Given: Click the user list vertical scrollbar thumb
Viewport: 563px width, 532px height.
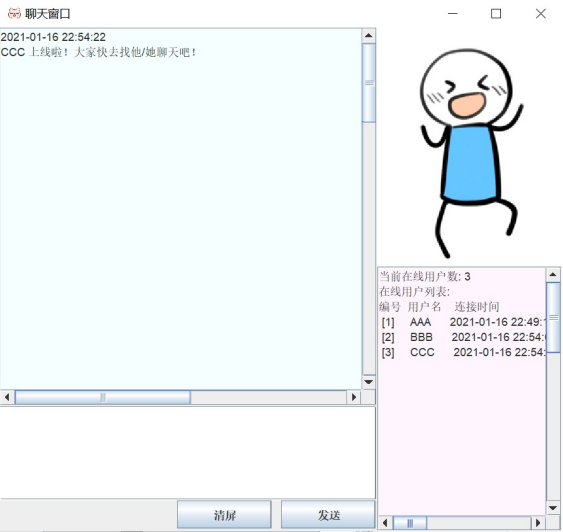Looking at the screenshot, I should [553, 317].
